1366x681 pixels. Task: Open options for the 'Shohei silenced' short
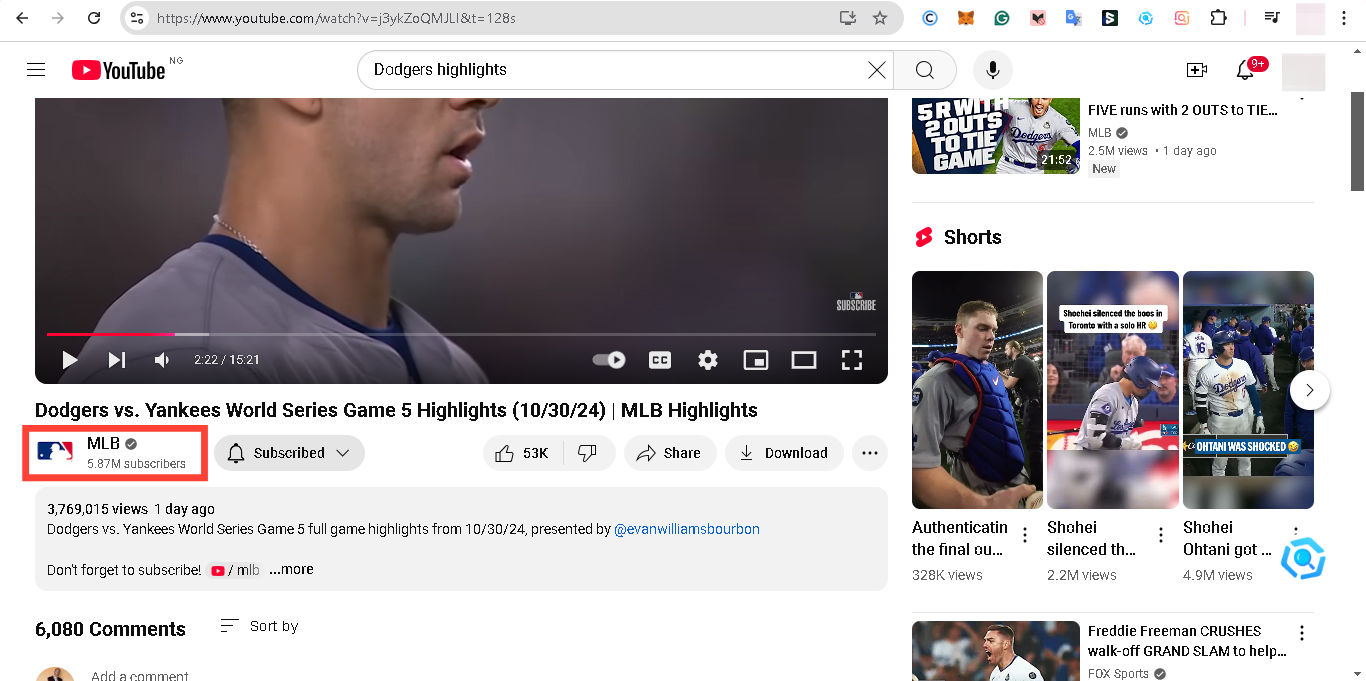coord(1161,535)
